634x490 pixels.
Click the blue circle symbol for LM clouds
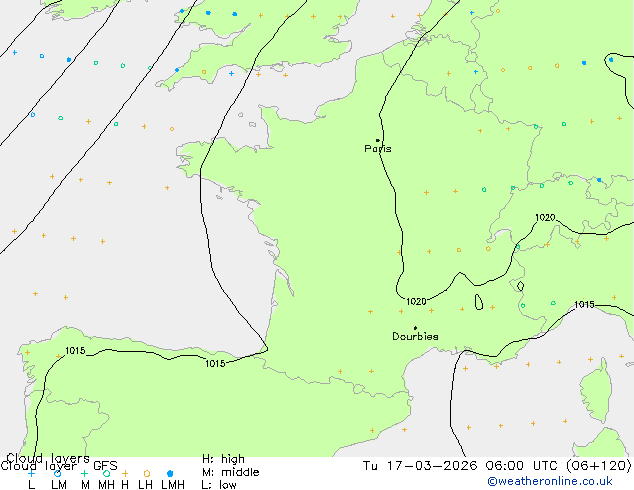pyautogui.click(x=58, y=473)
